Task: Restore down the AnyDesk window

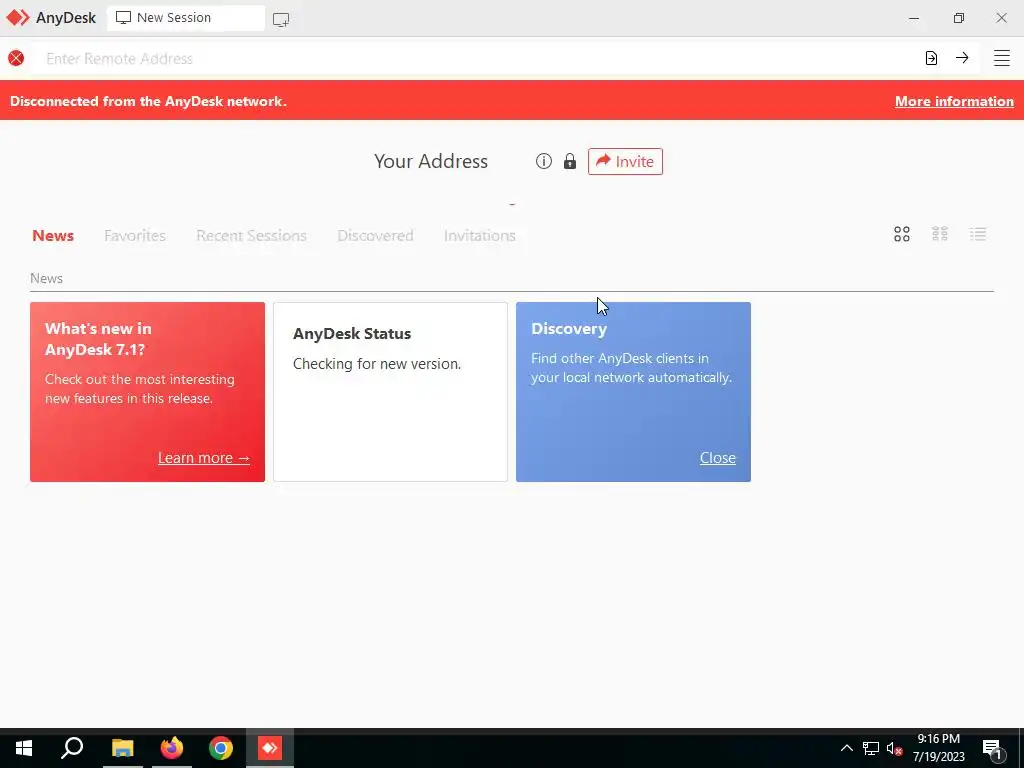Action: [x=959, y=18]
